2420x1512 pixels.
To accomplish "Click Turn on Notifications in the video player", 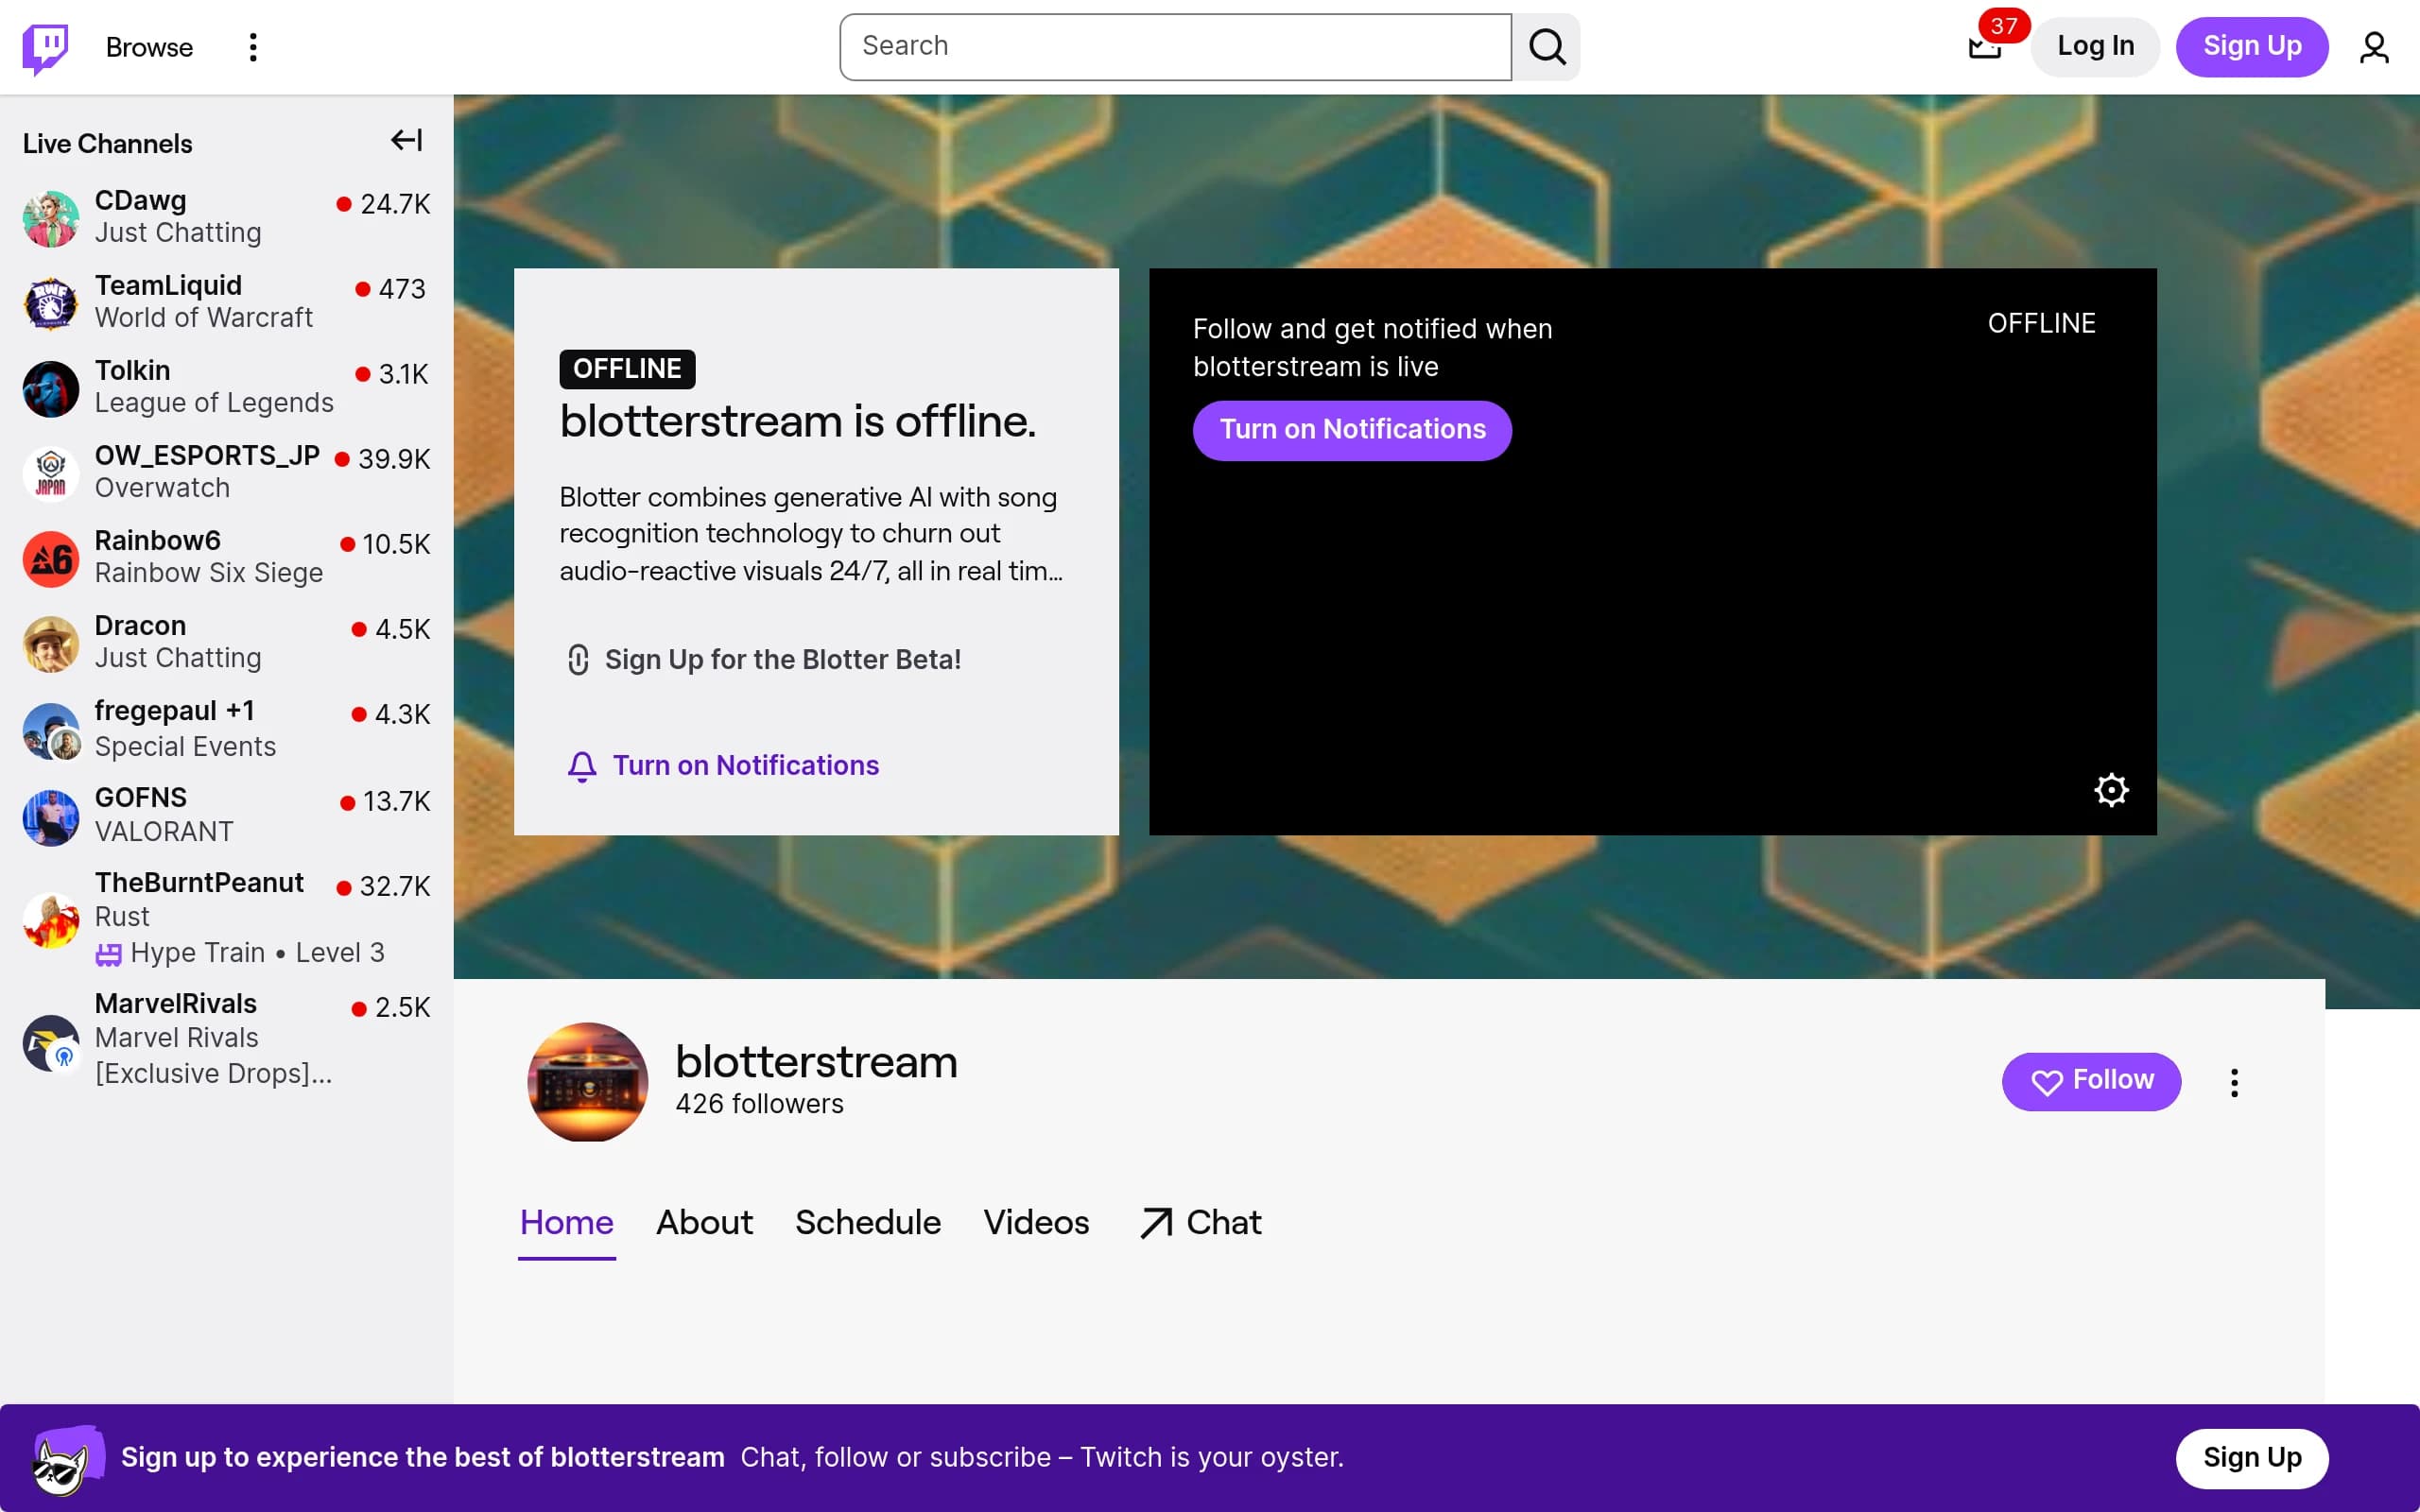I will pos(1352,430).
